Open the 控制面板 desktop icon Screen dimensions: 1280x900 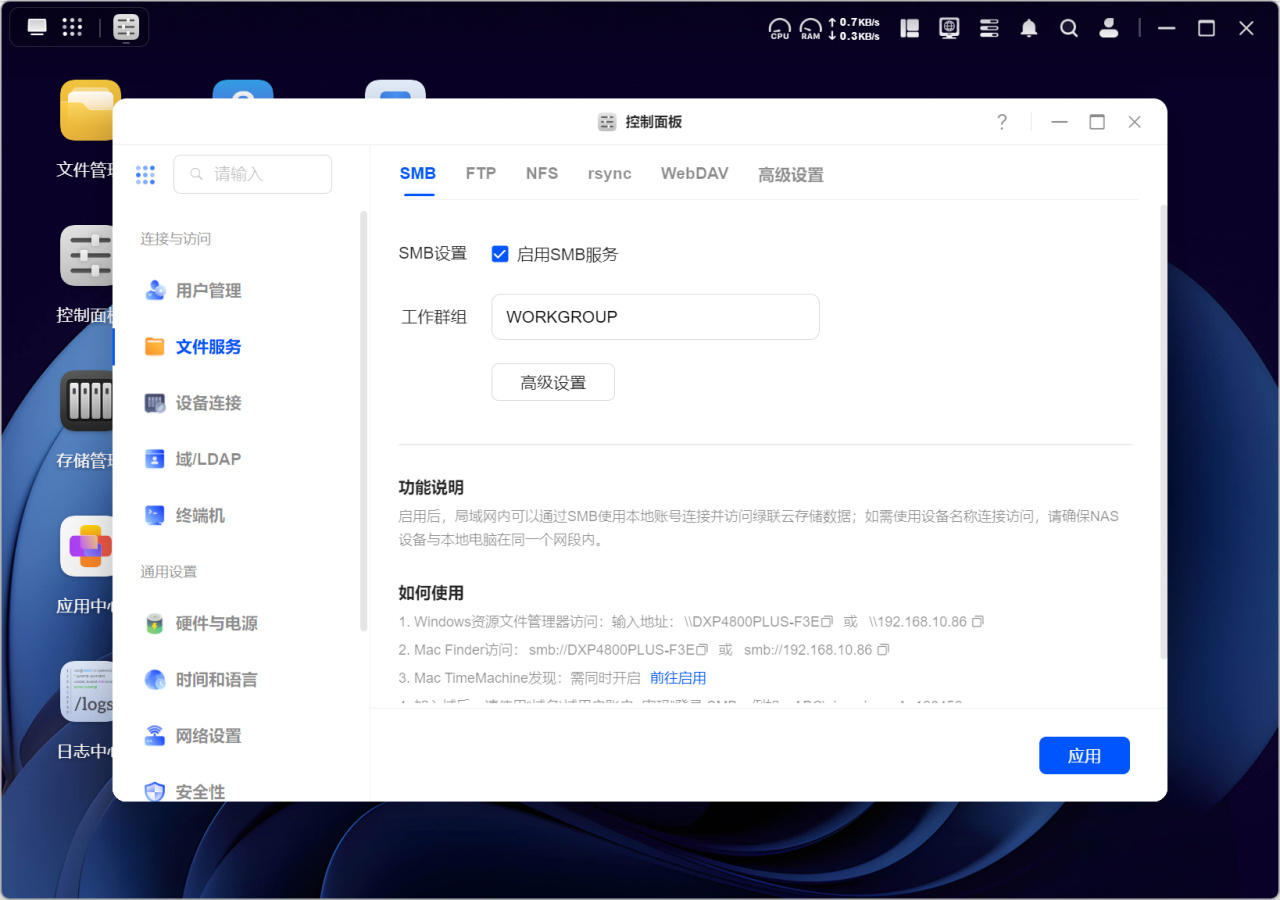coord(88,256)
